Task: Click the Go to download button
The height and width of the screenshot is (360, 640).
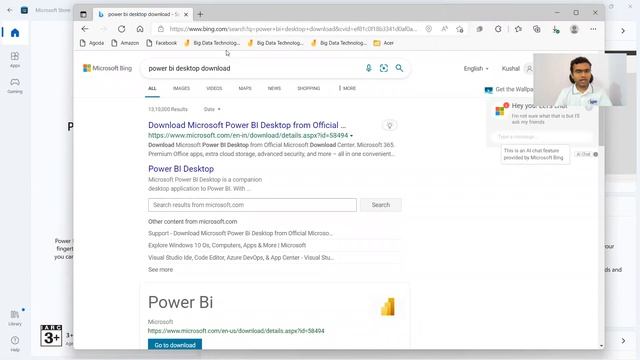Action: (x=175, y=345)
